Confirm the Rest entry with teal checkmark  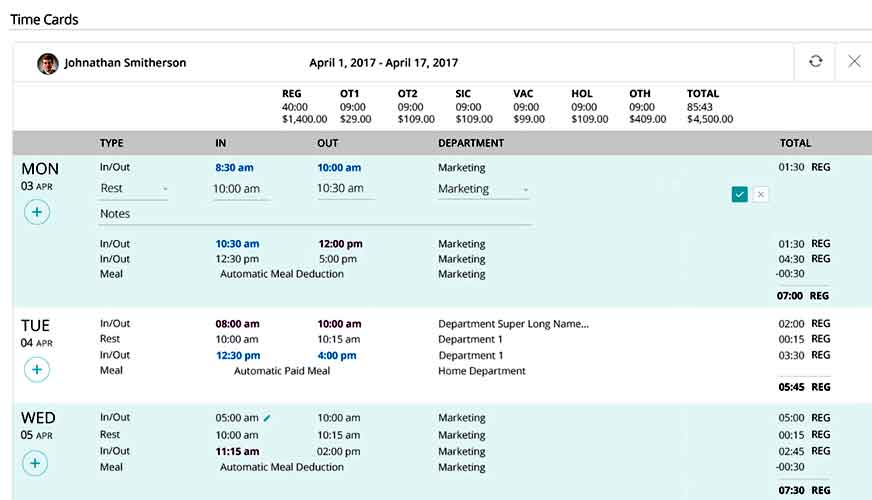[x=740, y=194]
